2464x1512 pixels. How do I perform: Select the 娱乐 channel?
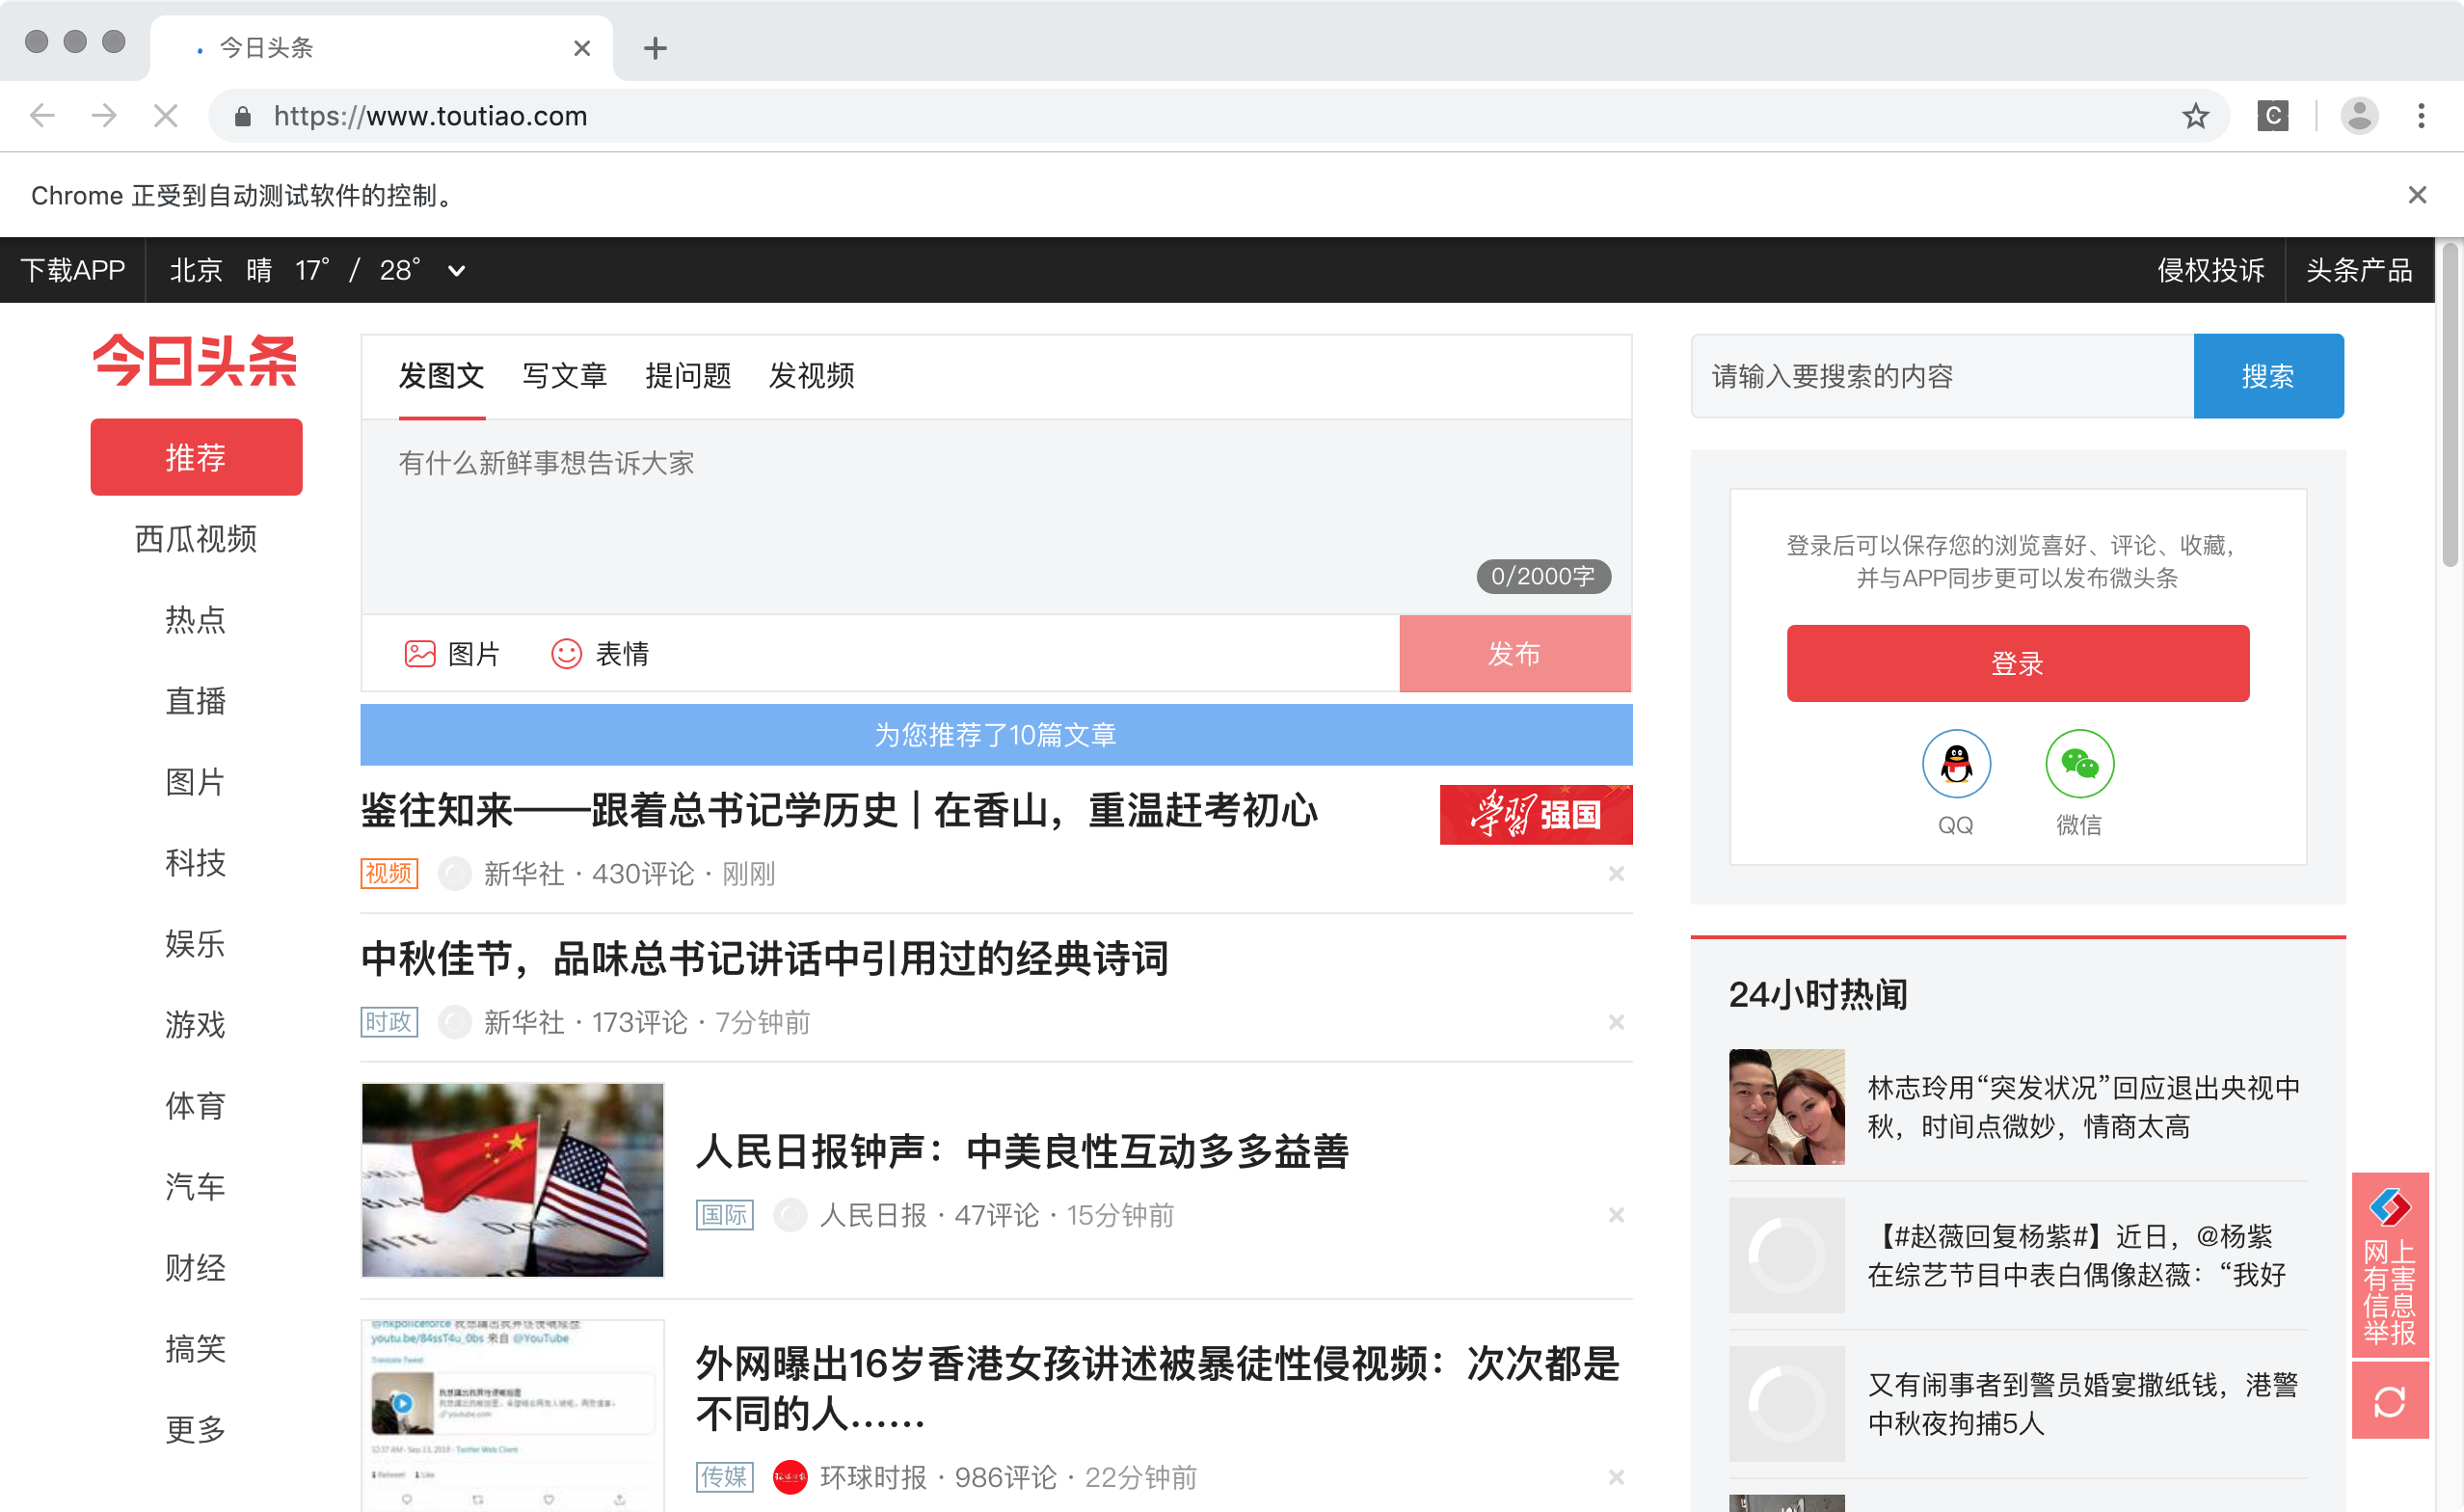tap(196, 944)
